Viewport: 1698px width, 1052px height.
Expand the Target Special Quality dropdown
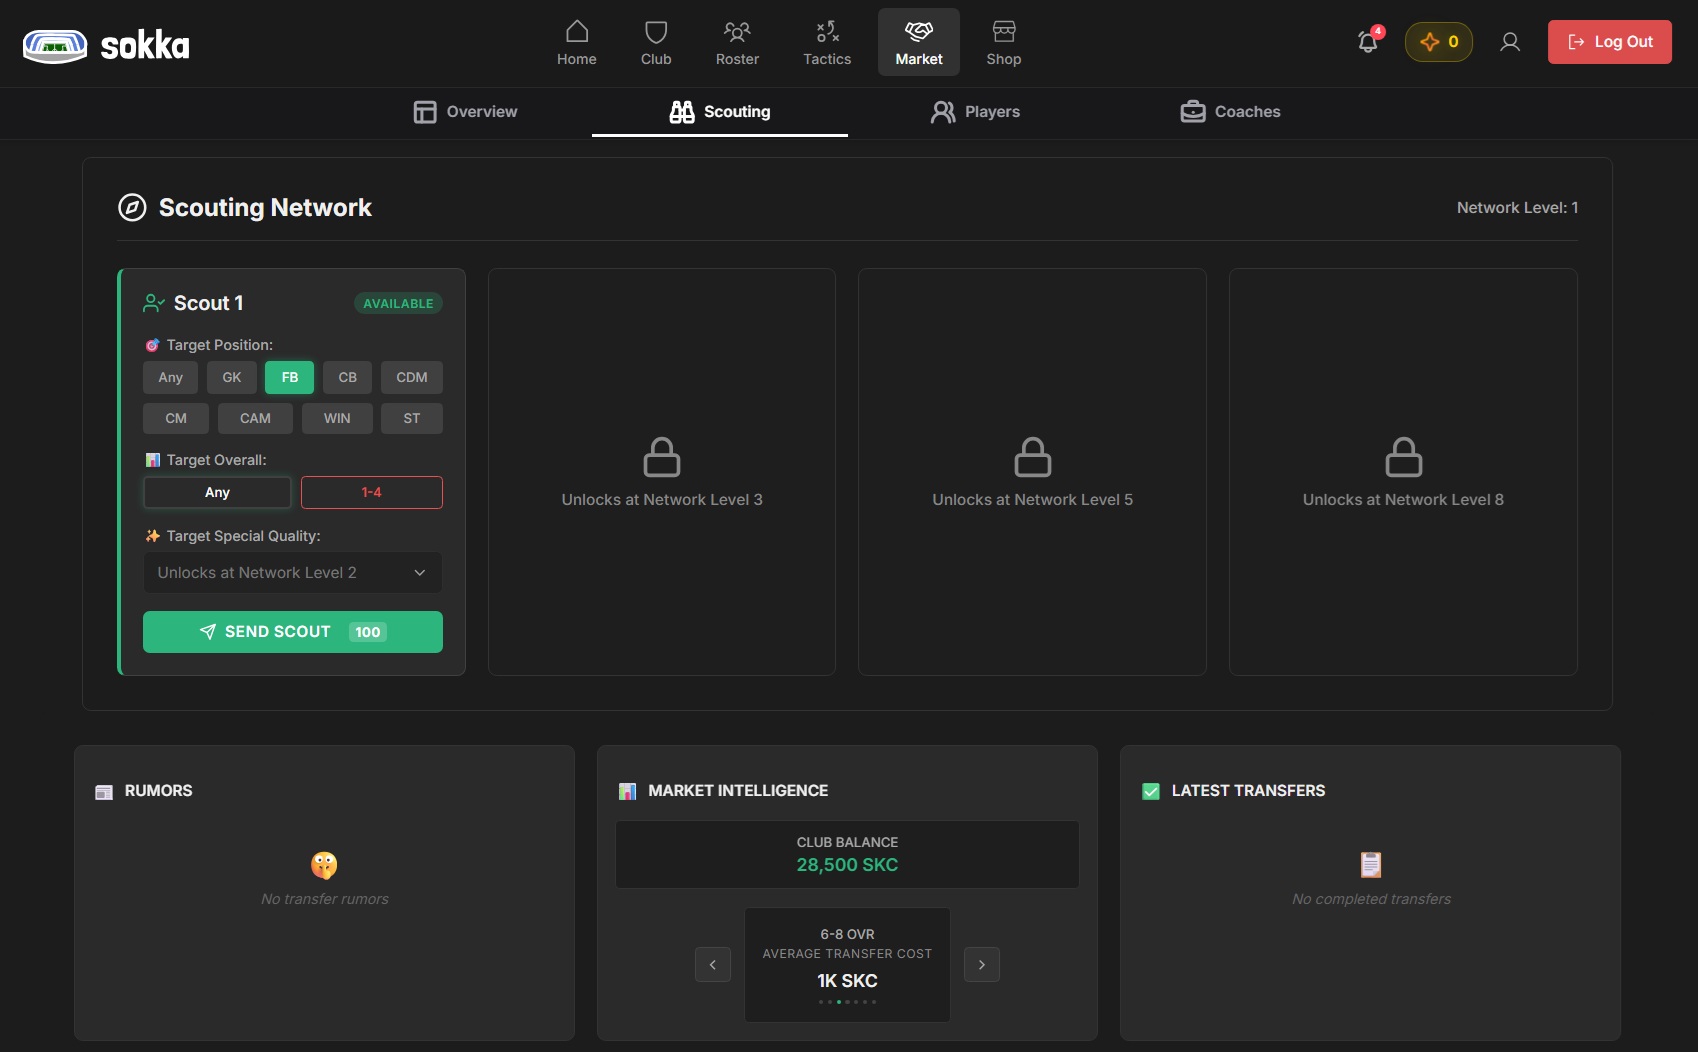292,573
